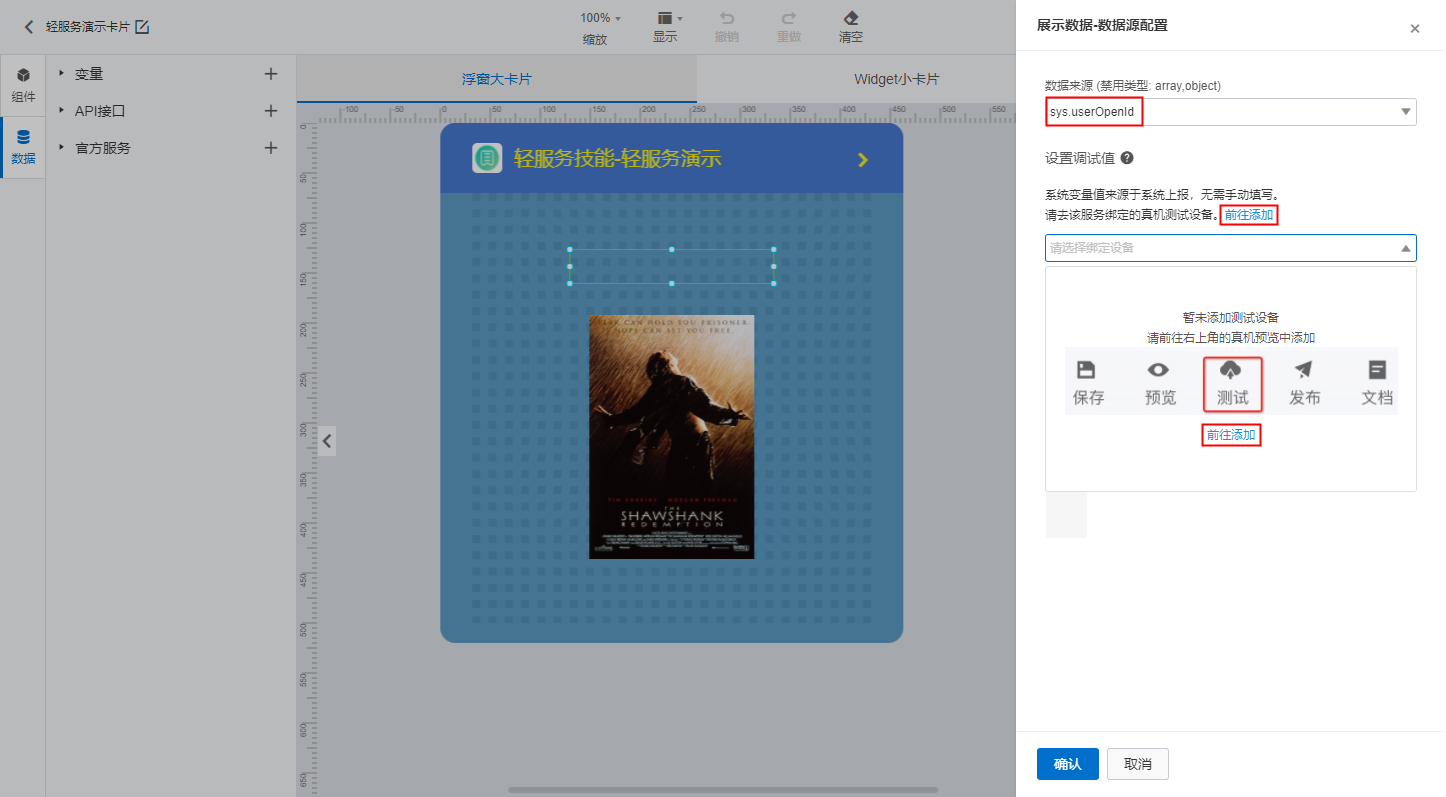Open the 请选择绑定设备 dropdown
Viewport: 1446px width, 797px height.
(x=1230, y=248)
